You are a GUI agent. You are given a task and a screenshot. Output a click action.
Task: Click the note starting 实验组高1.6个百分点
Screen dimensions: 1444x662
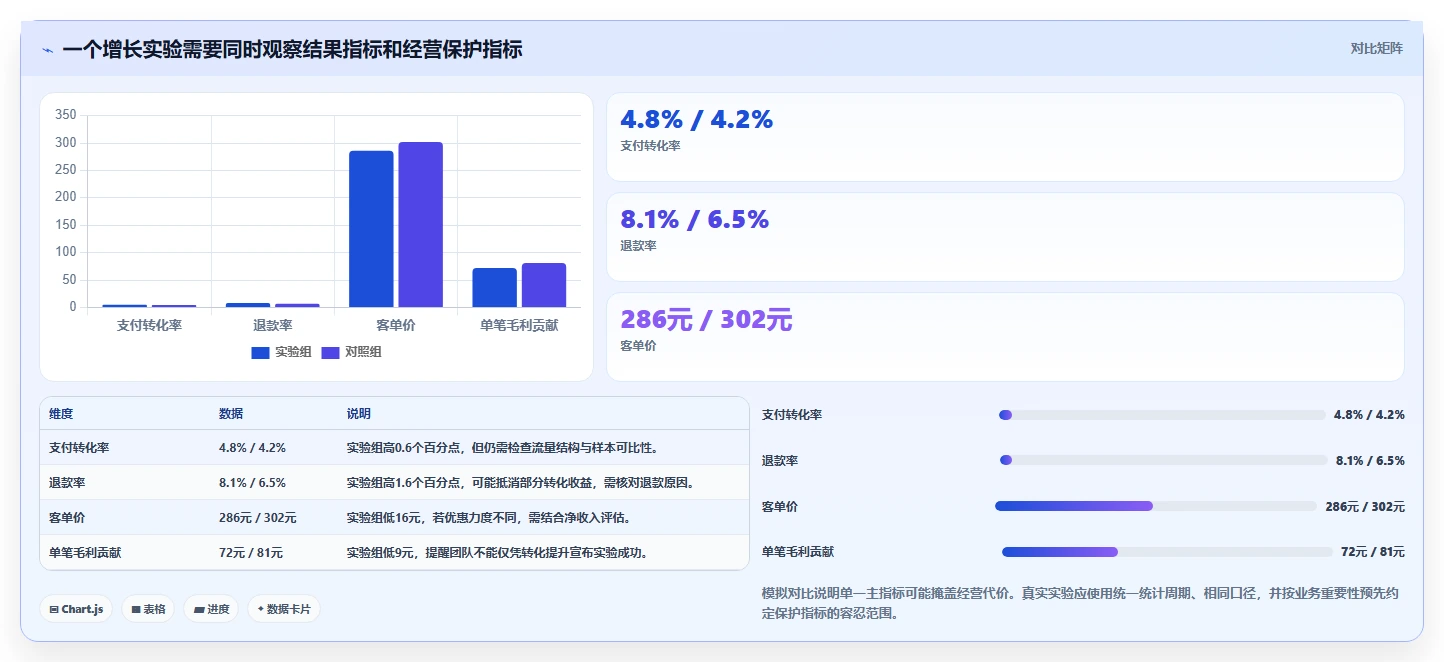point(520,483)
